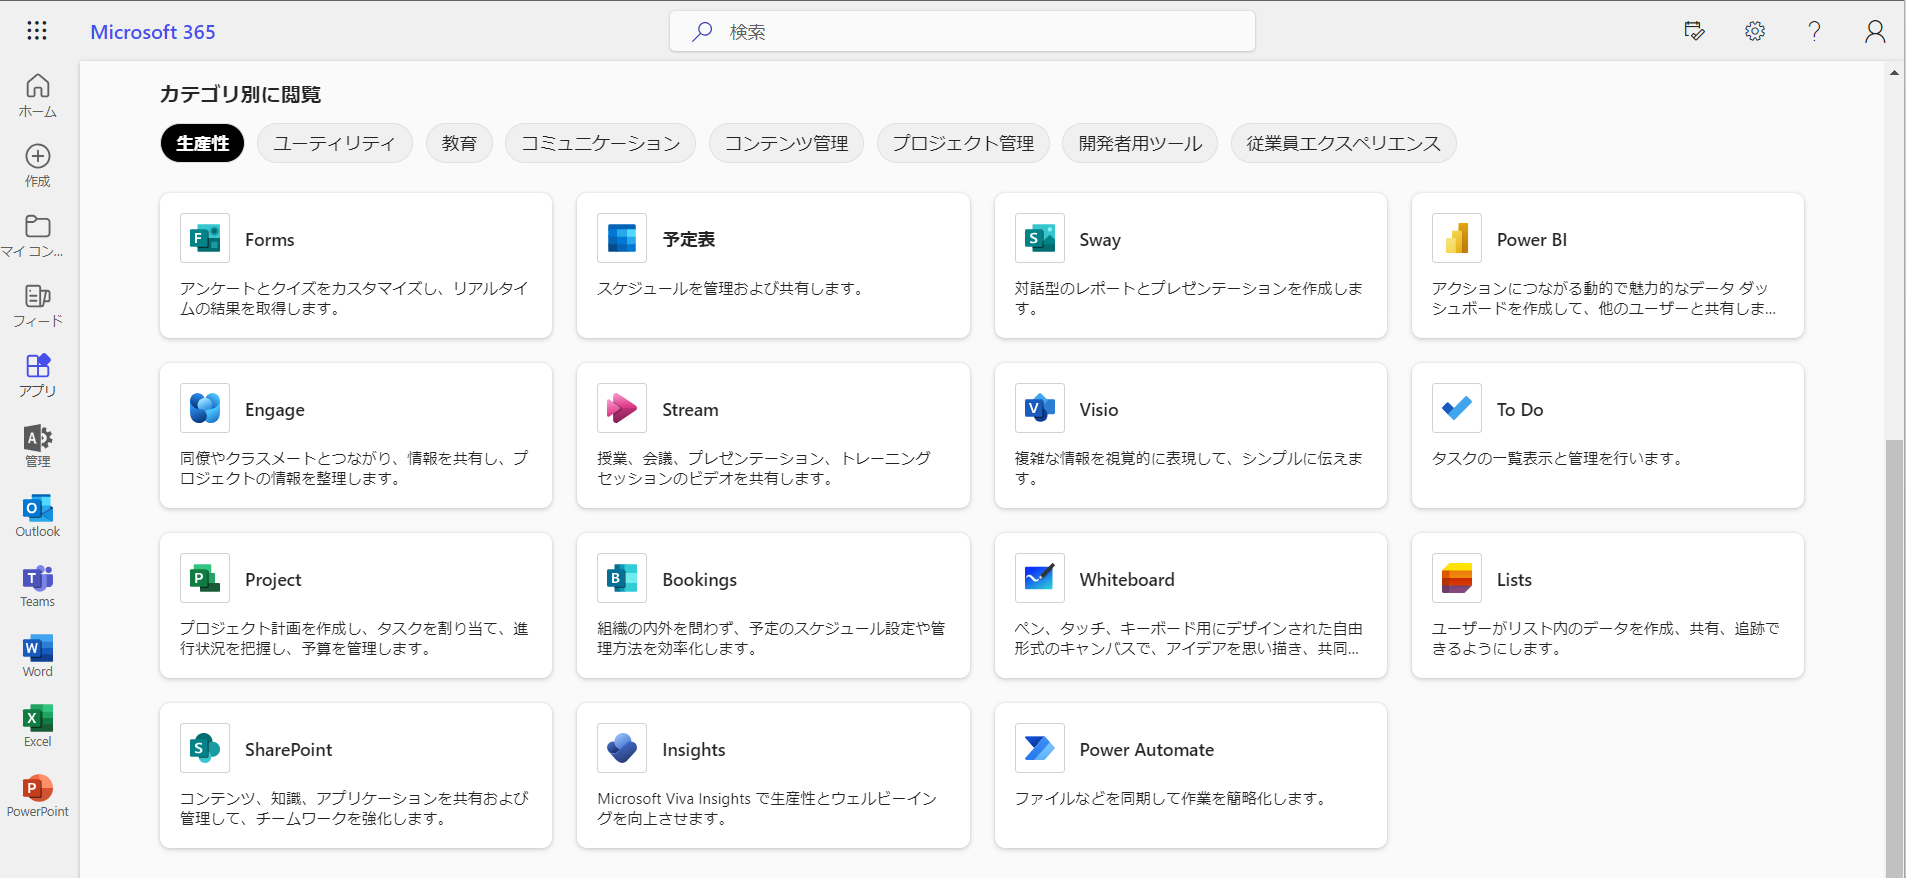This screenshot has width=1906, height=878.
Task: Select the ユーティリティ category tab
Action: pyautogui.click(x=334, y=143)
